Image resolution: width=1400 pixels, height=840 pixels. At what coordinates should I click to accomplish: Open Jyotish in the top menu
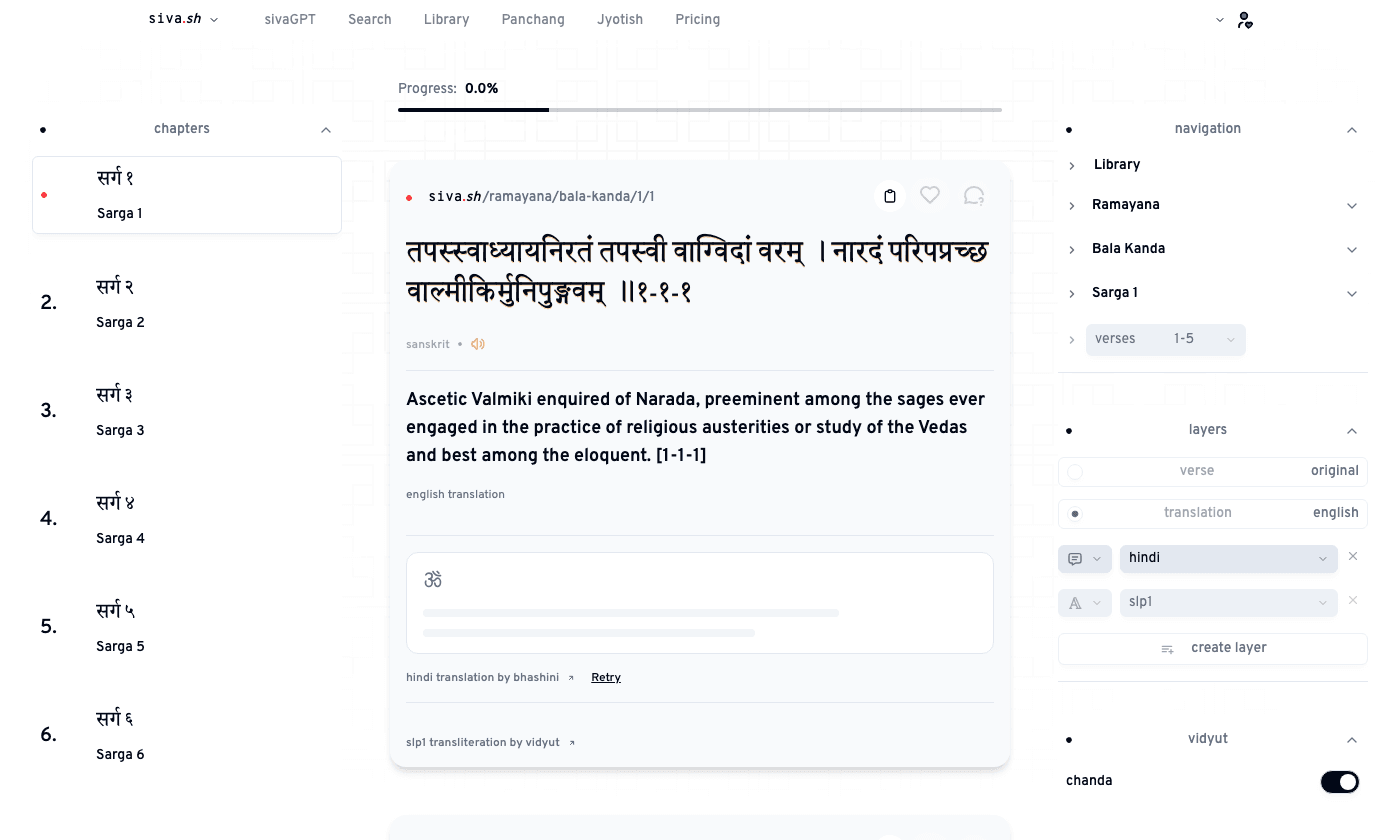[620, 20]
